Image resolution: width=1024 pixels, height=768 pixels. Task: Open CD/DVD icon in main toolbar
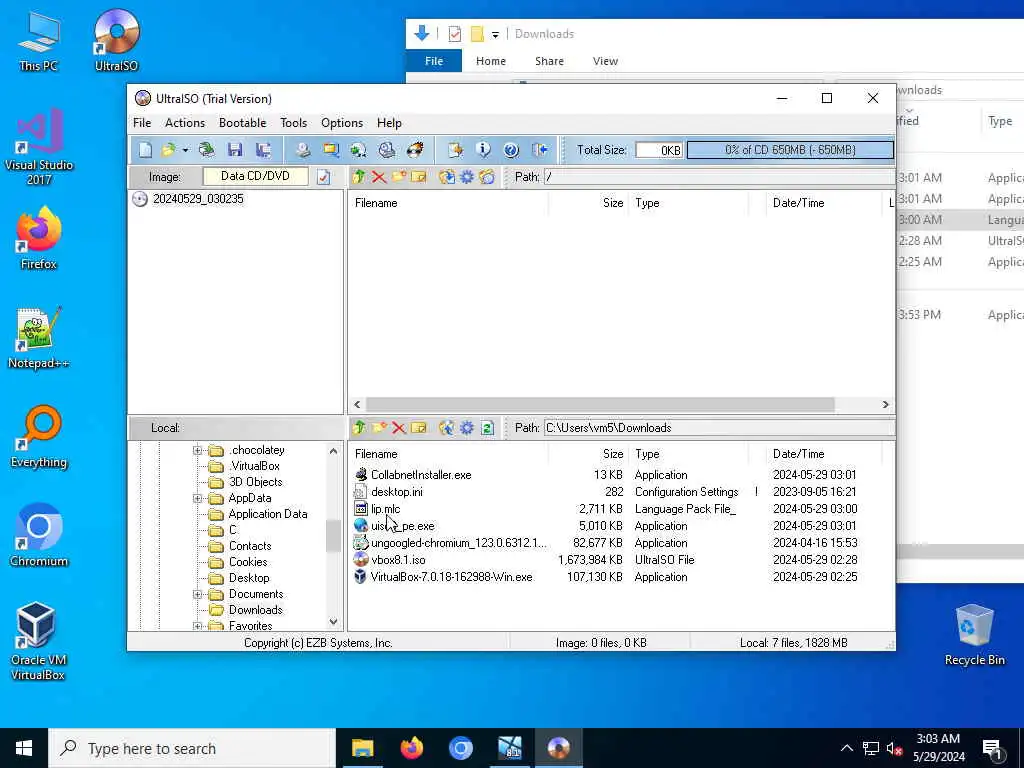click(206, 150)
